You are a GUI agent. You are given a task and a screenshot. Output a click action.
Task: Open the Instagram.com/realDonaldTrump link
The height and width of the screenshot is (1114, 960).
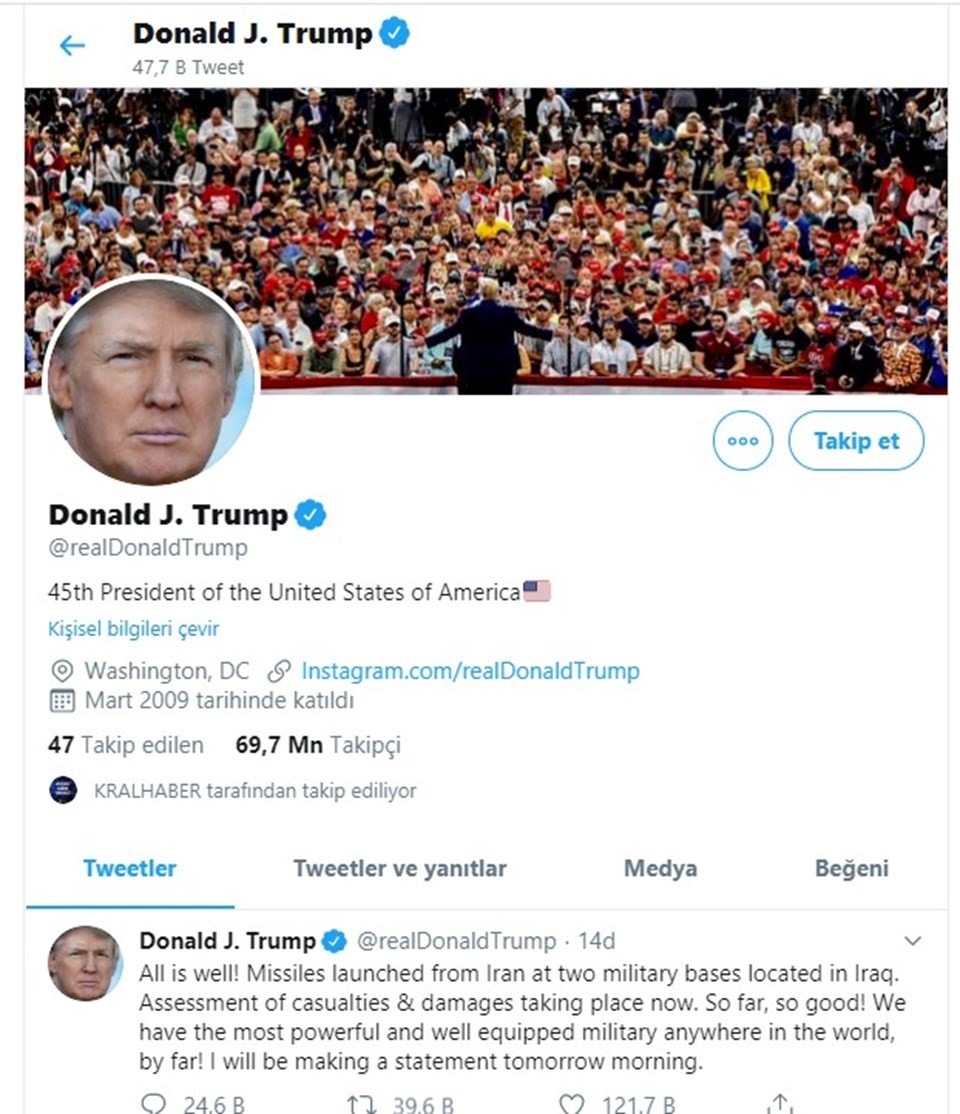coord(470,671)
